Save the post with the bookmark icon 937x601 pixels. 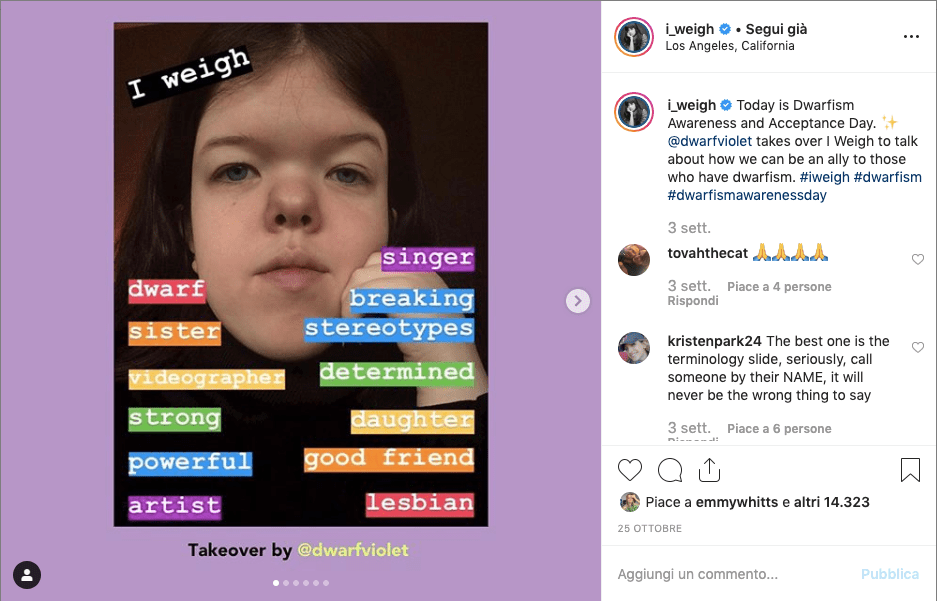(x=910, y=470)
